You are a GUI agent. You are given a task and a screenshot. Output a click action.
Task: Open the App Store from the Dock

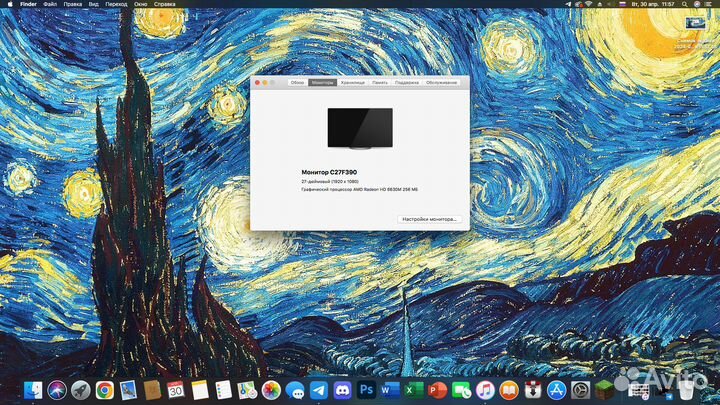click(557, 390)
